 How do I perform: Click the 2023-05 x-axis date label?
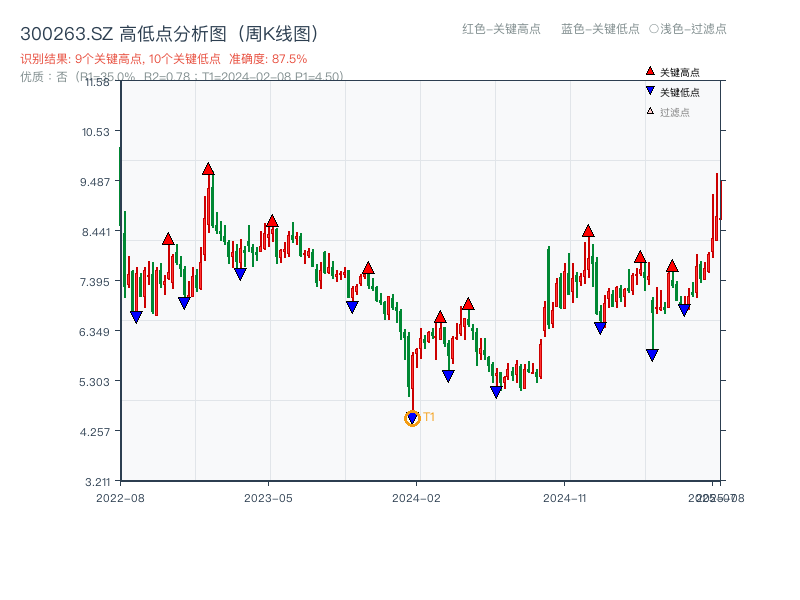point(268,498)
